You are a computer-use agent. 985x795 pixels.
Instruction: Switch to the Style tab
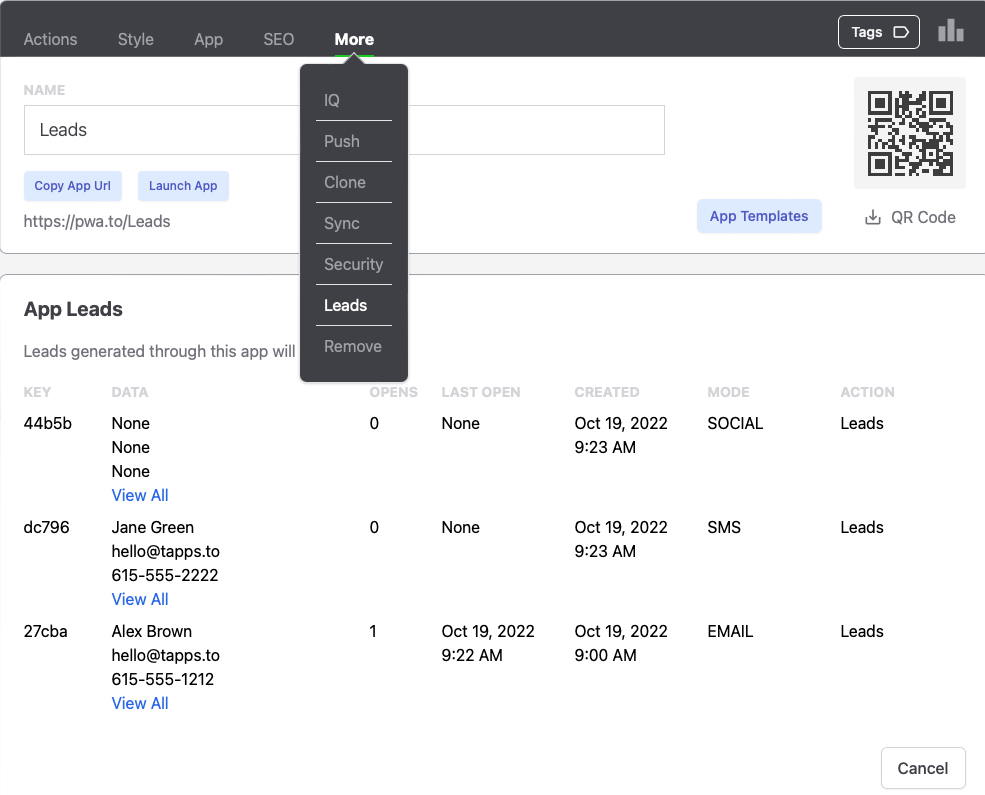pos(136,39)
